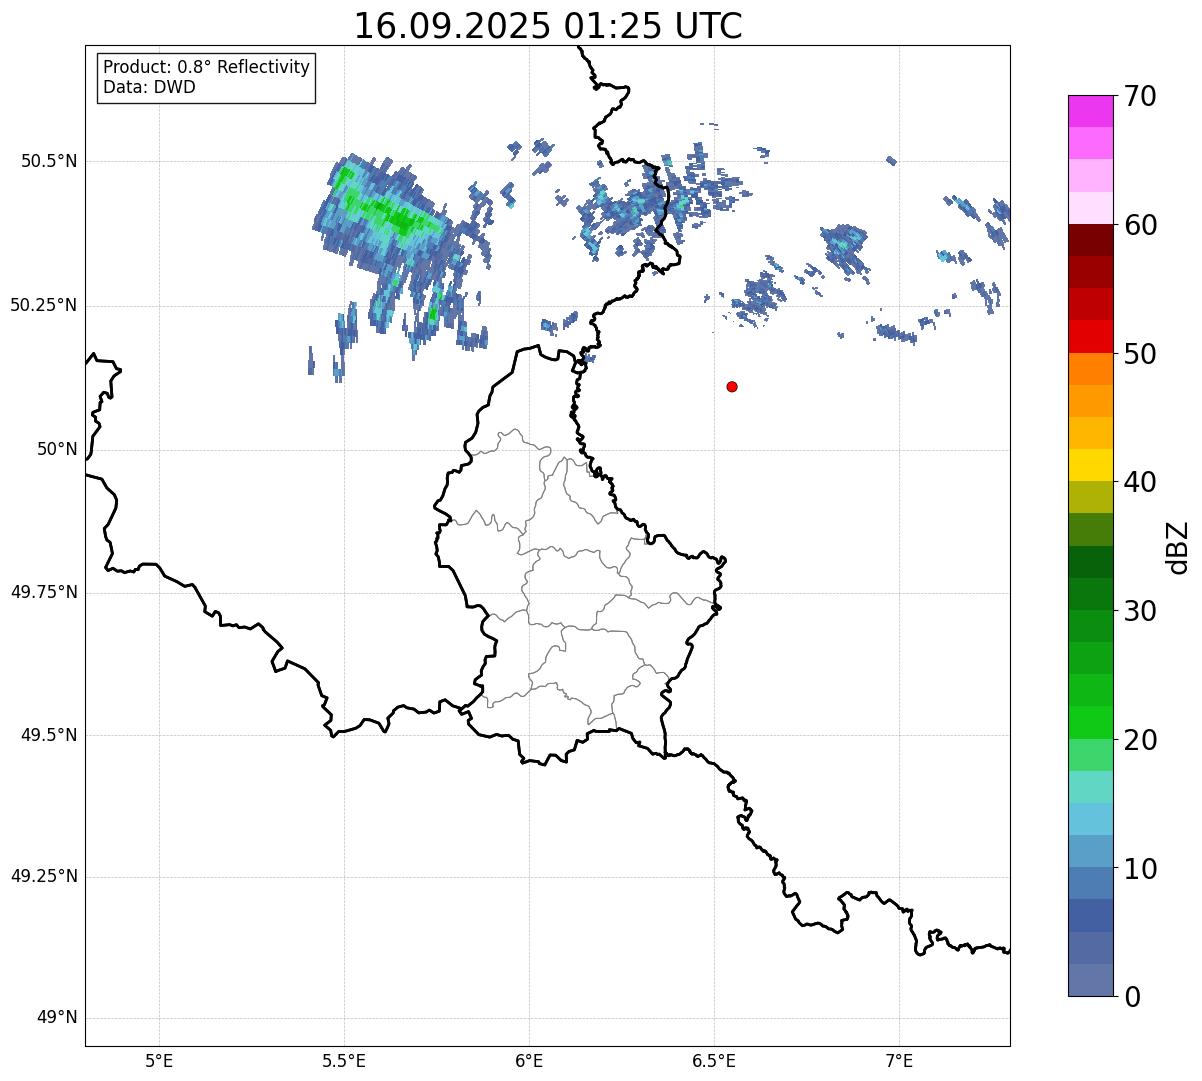Click the colorbar tick value 40

coord(1140,483)
